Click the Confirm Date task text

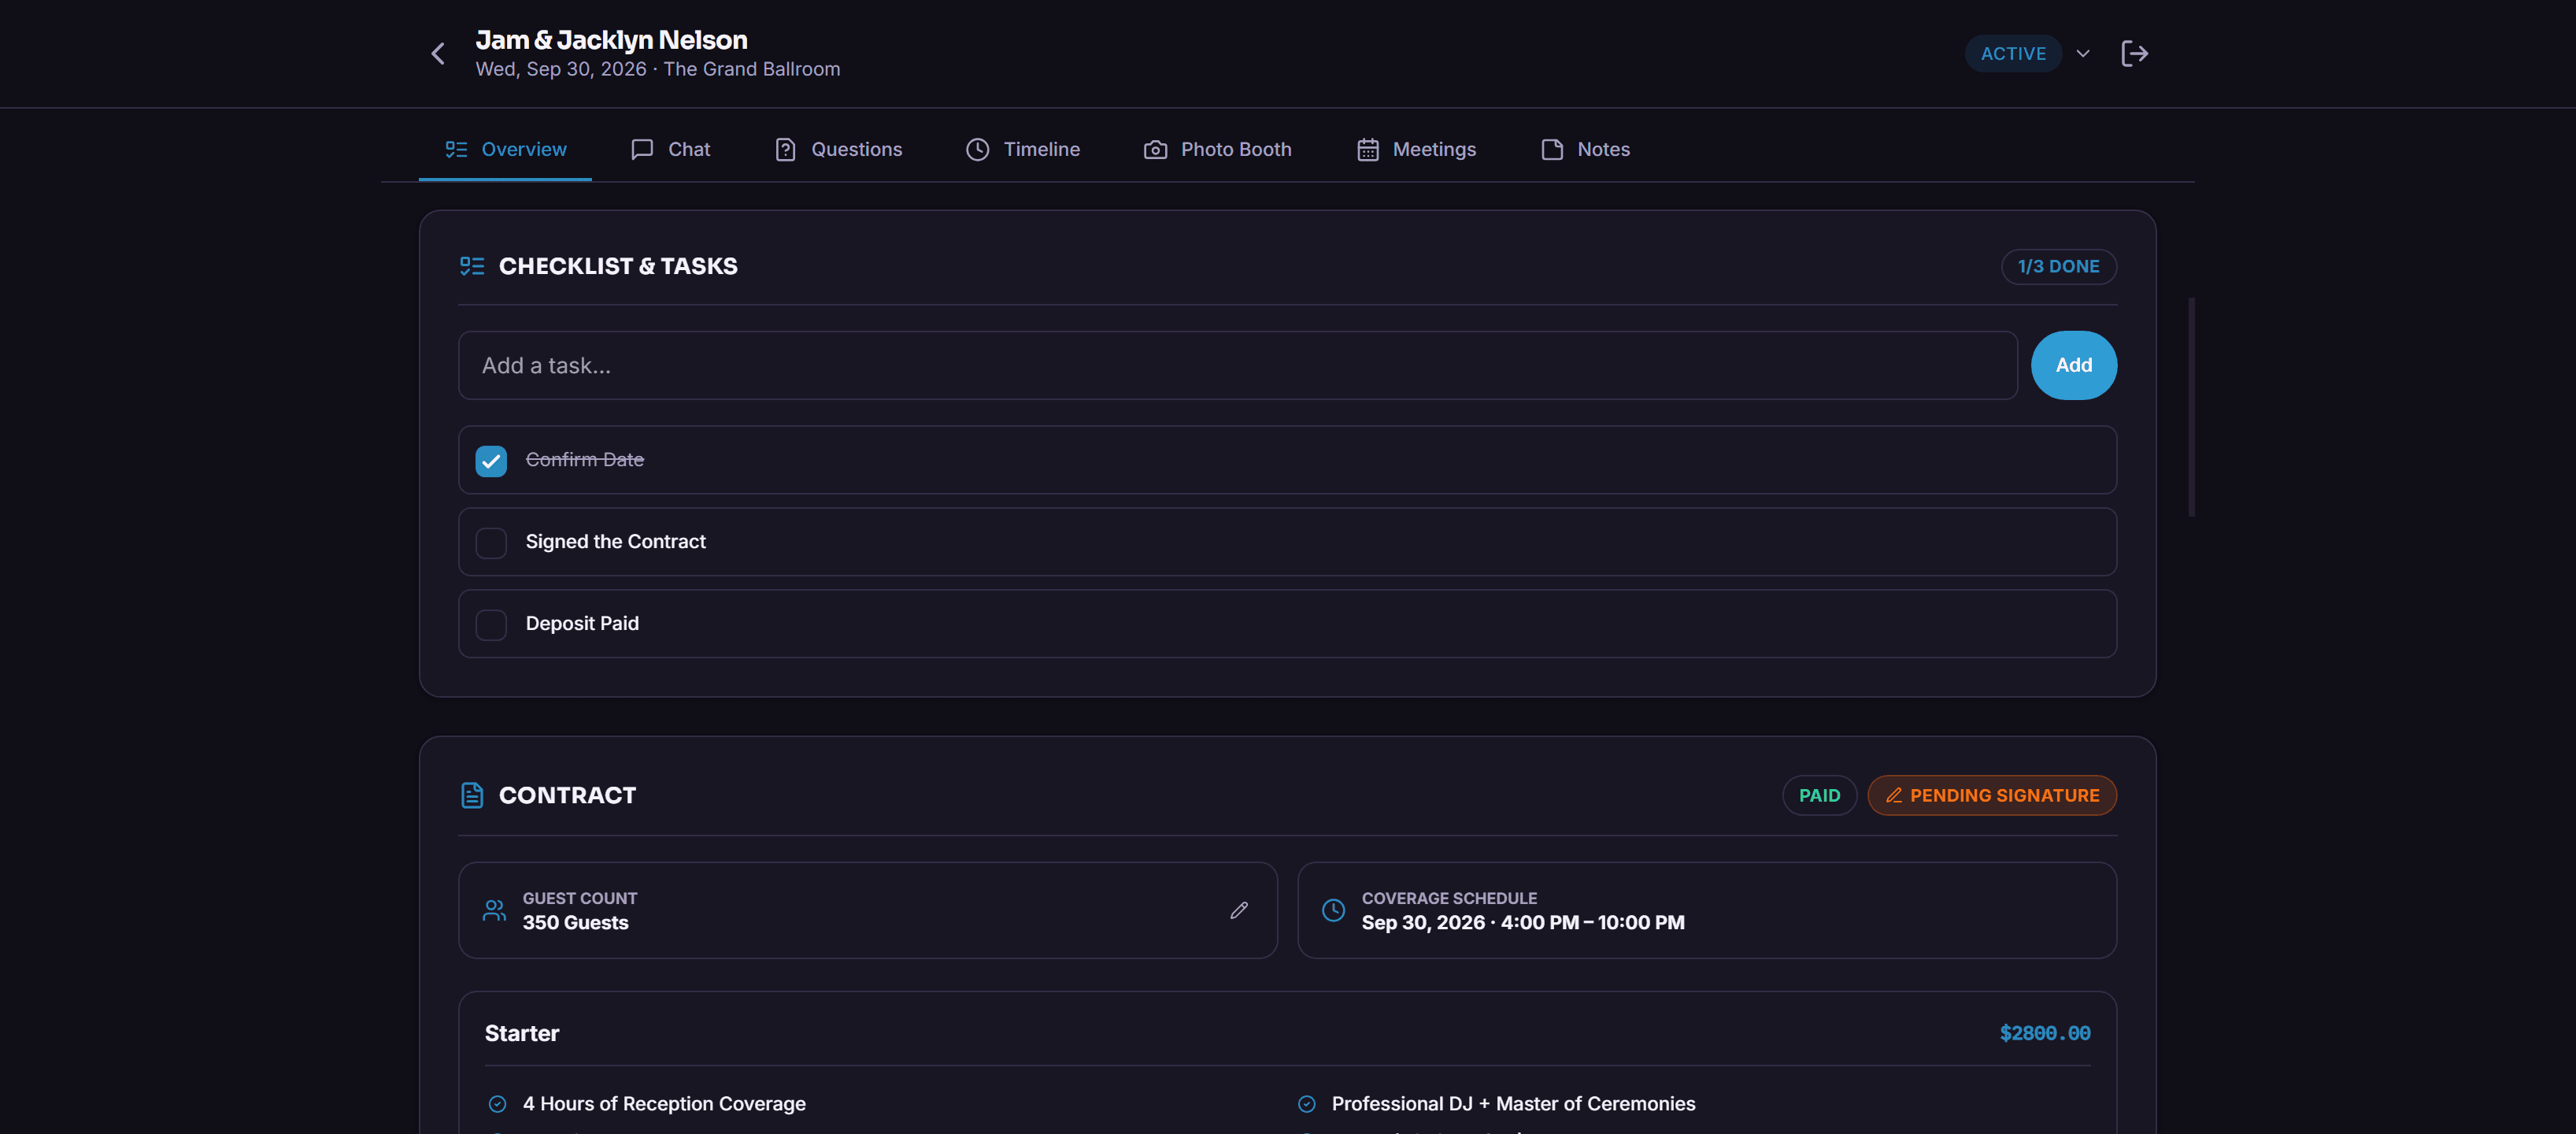click(x=584, y=460)
